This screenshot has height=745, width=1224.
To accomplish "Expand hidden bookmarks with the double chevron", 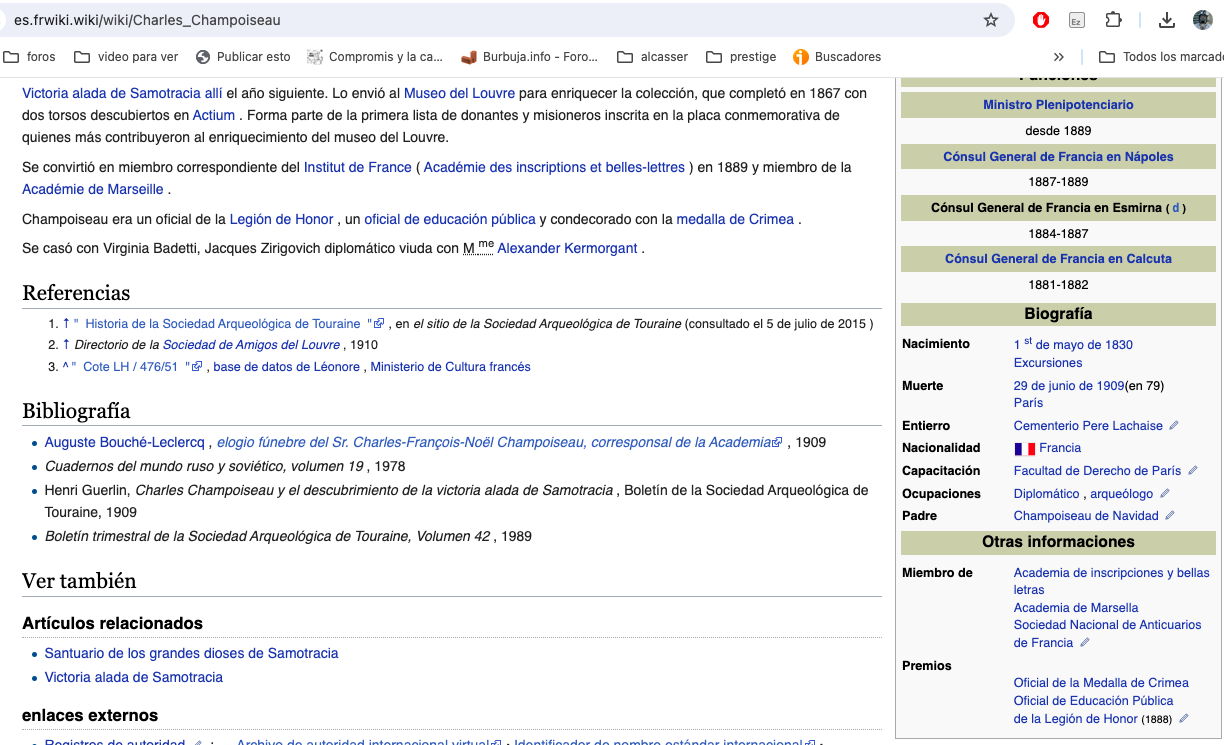I will 1059,57.
